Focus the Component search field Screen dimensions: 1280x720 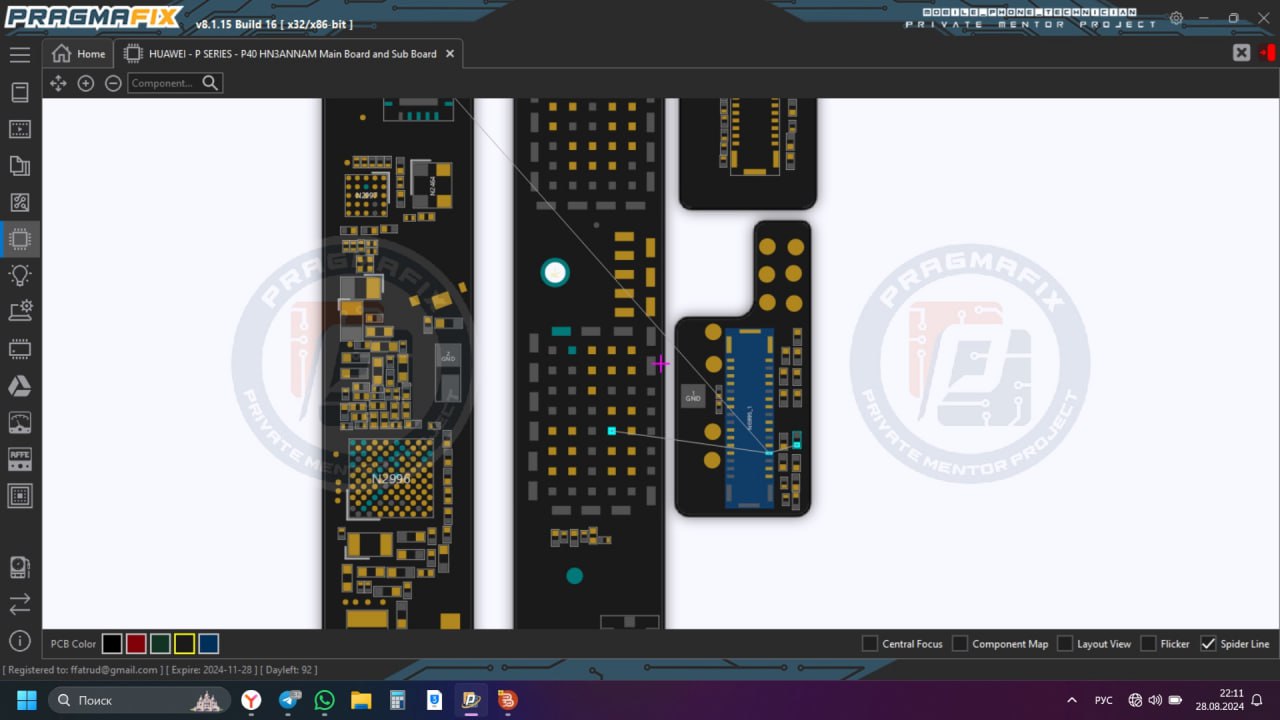click(x=164, y=83)
